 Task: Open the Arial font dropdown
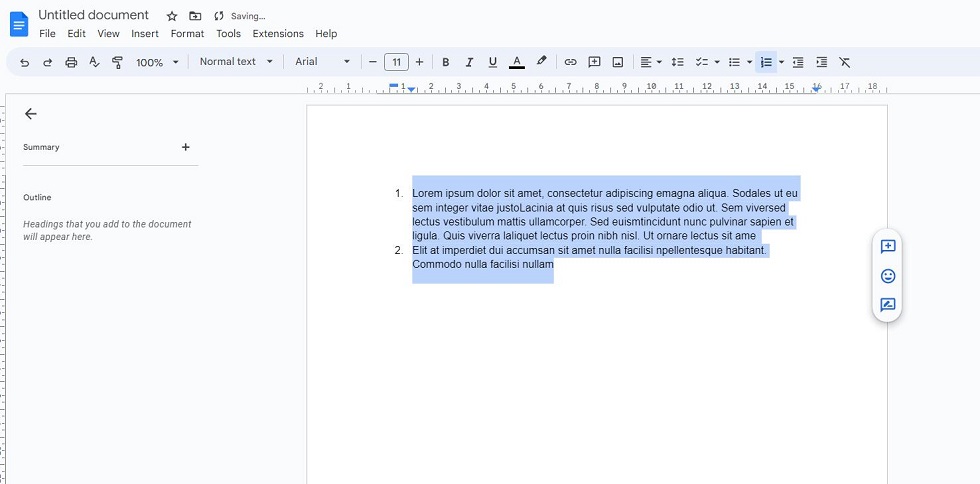[x=322, y=61]
